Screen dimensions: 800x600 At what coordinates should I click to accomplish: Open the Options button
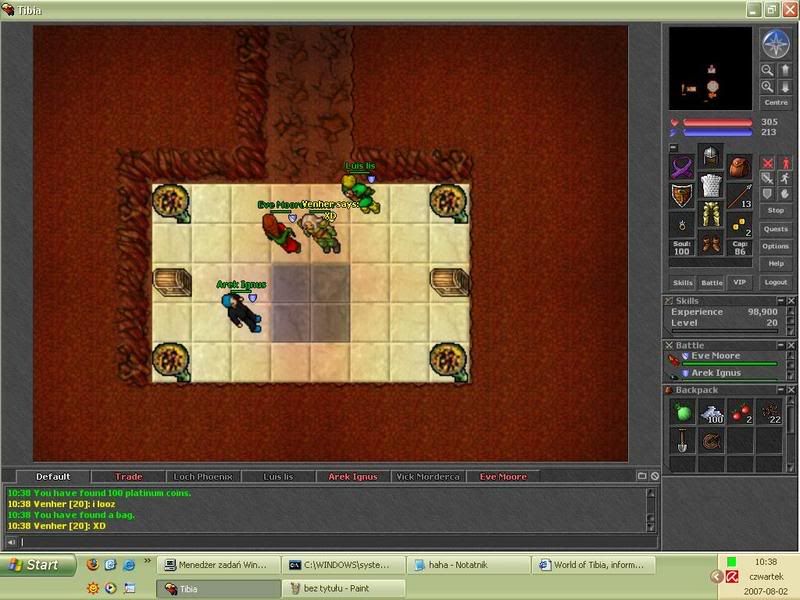(776, 246)
